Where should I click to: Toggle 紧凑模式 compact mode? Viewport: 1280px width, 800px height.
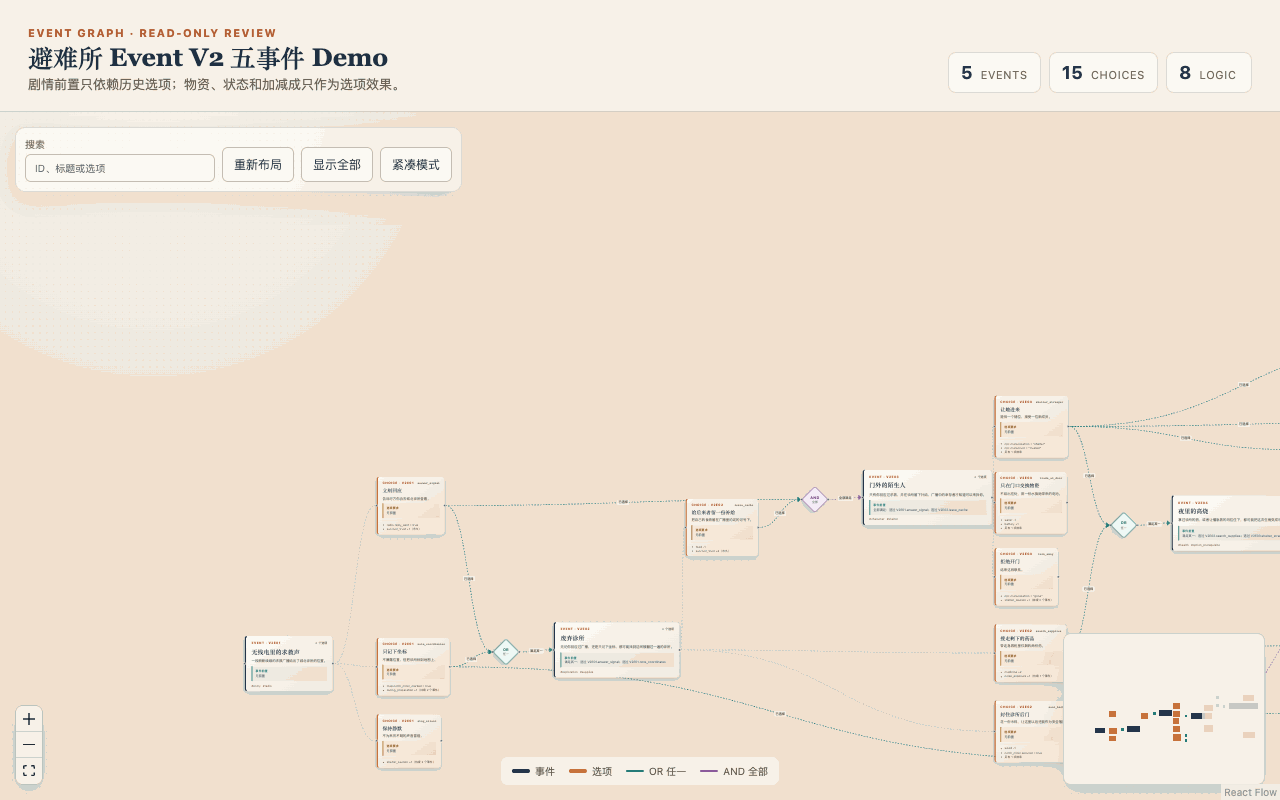[416, 165]
